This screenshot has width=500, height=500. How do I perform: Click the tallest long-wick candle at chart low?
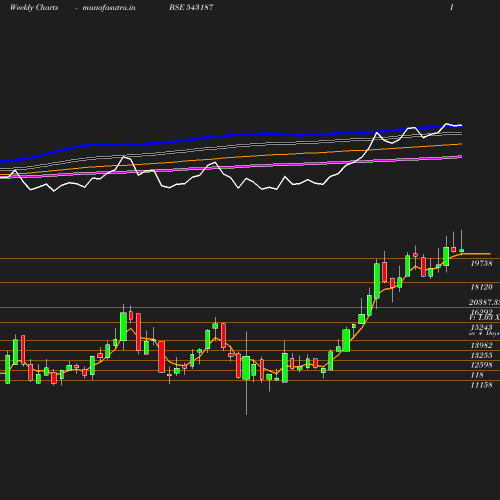click(x=246, y=373)
